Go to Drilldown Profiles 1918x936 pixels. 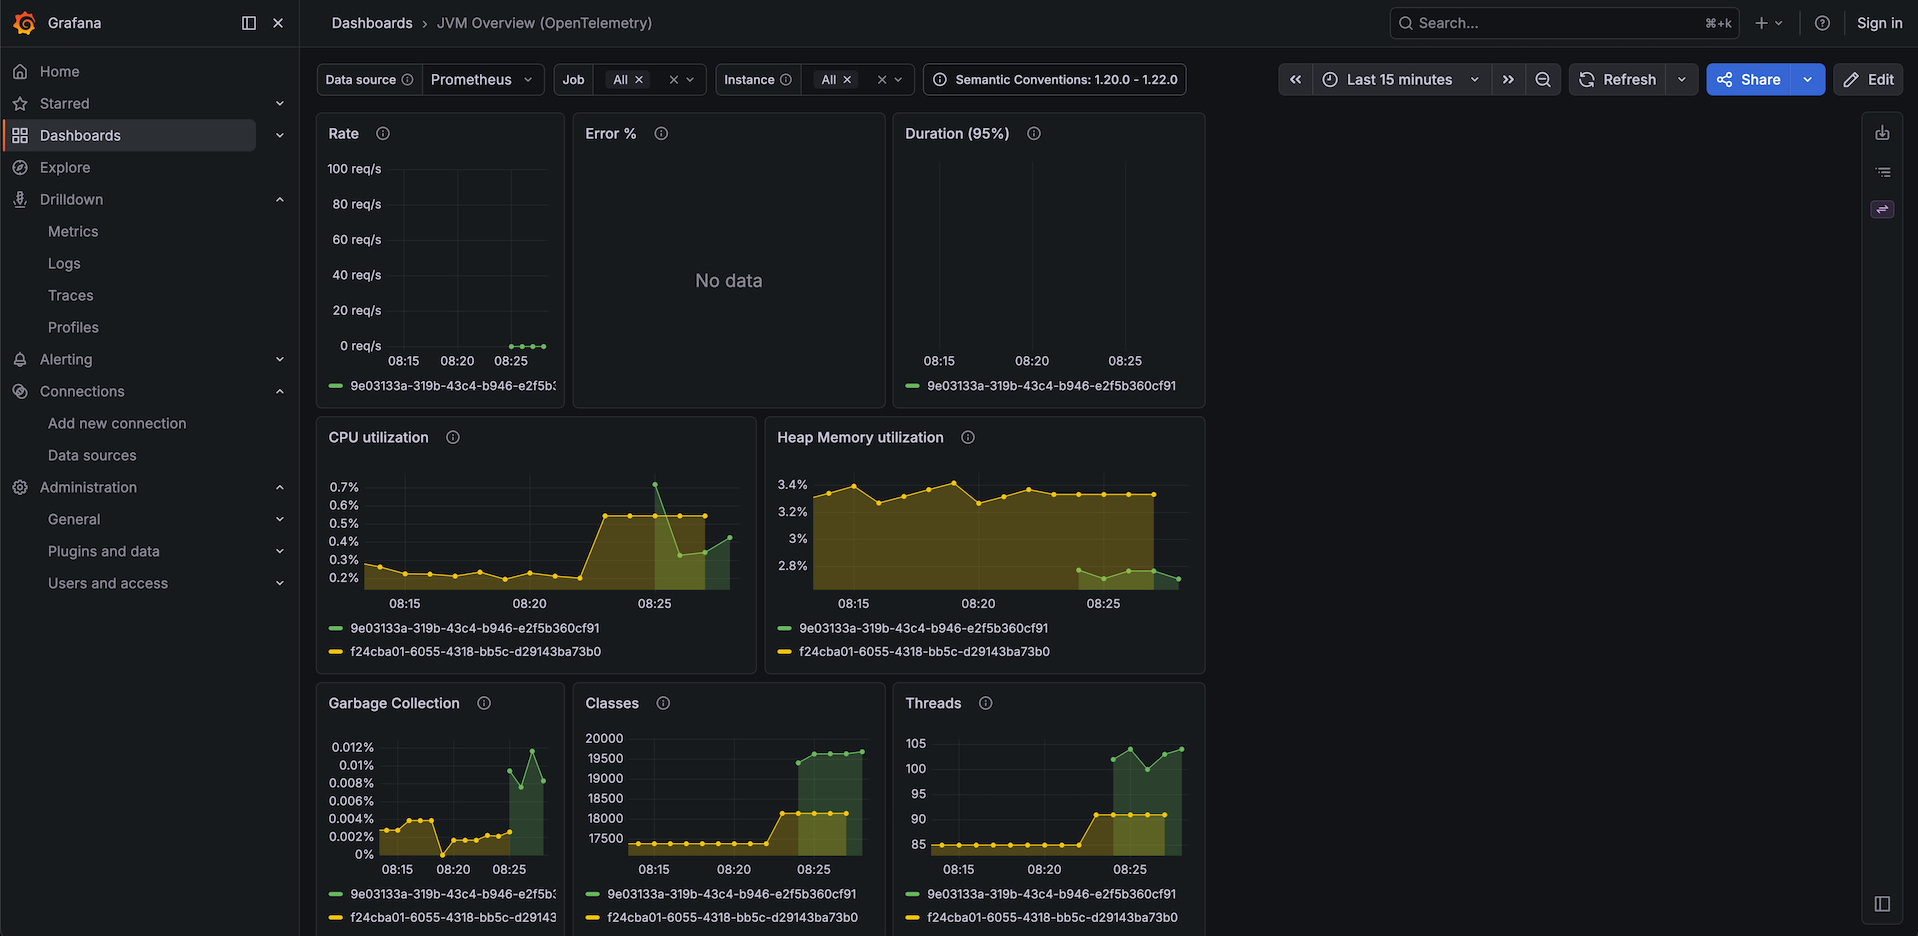click(x=73, y=327)
